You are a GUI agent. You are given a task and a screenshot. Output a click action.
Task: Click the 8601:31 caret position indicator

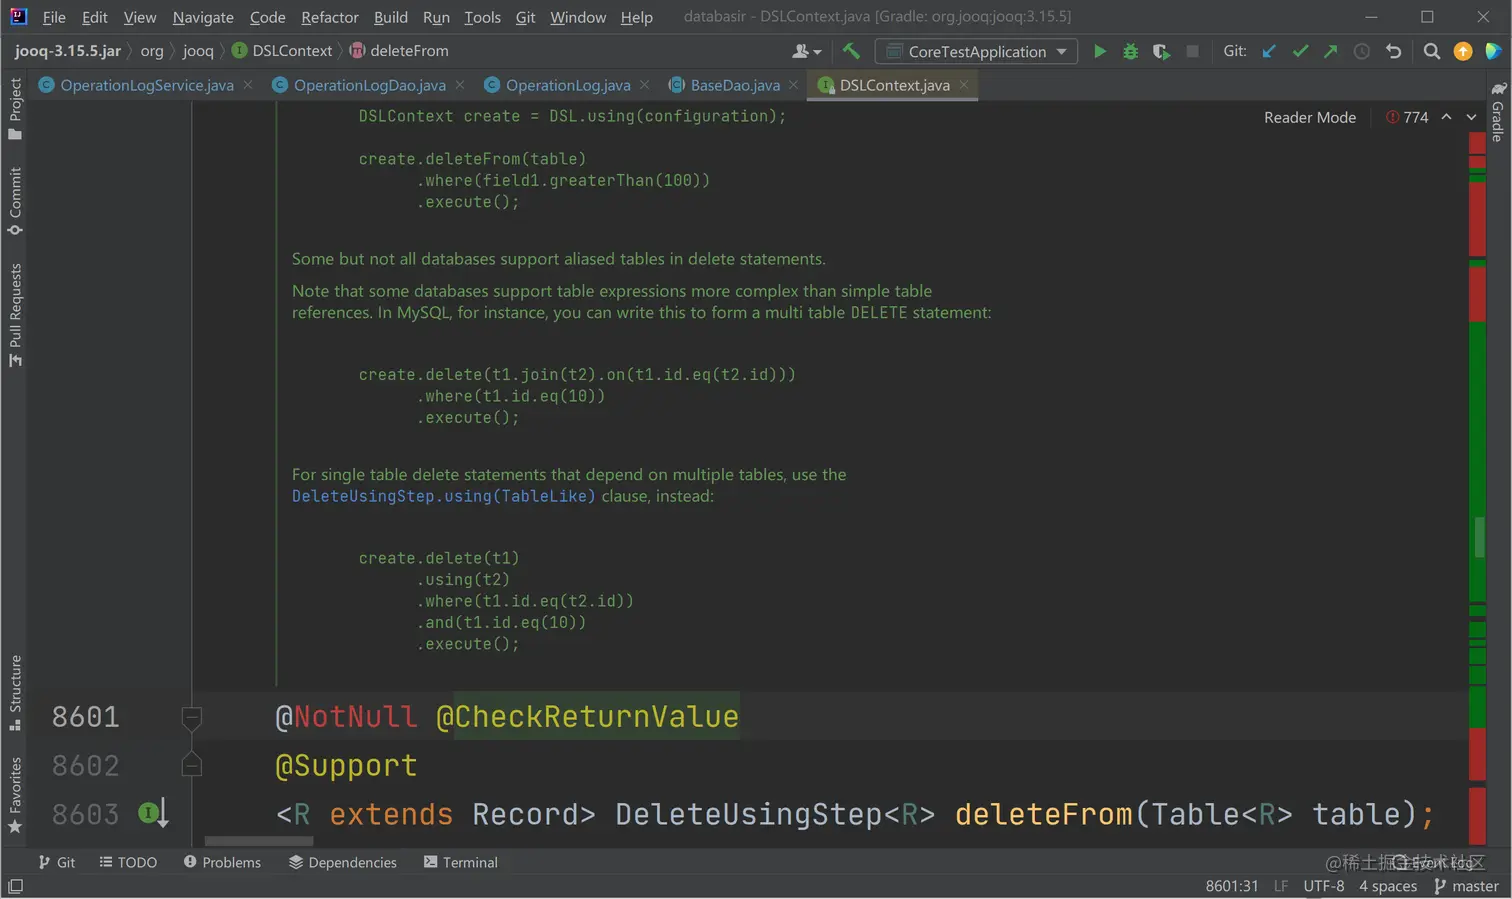tap(1231, 886)
